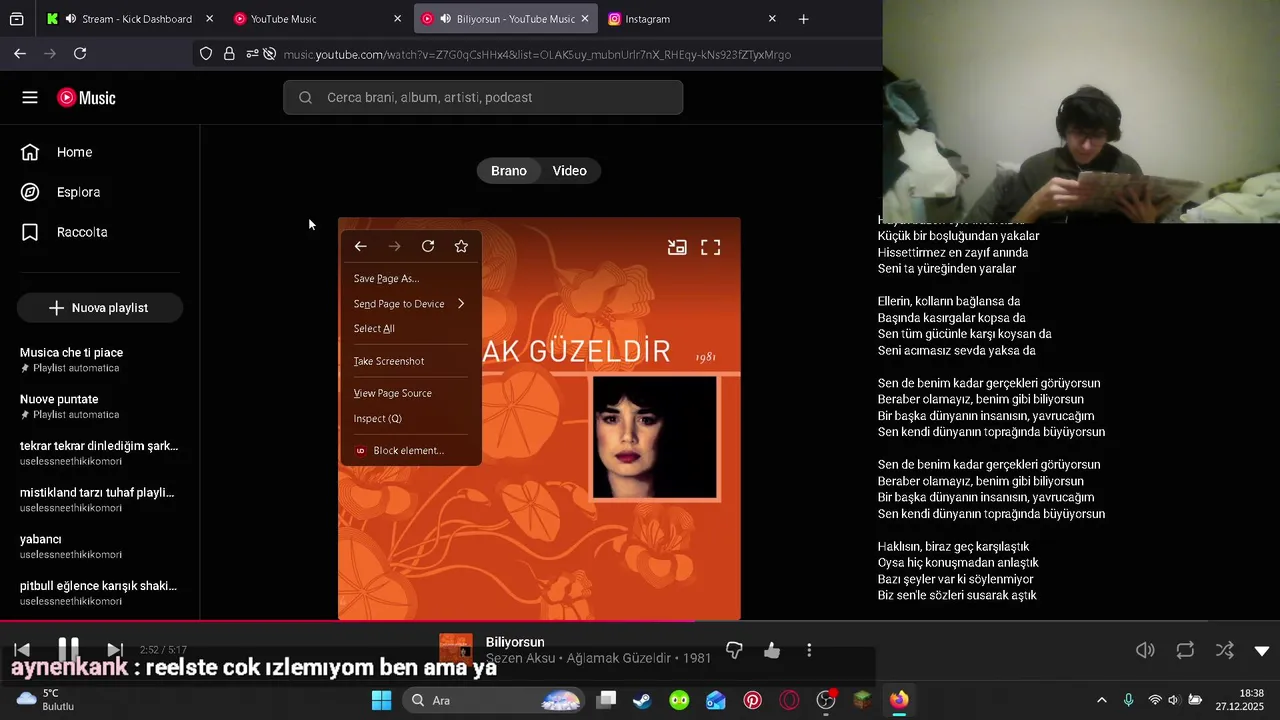The width and height of the screenshot is (1280, 720).
Task: Click the context menu reload icon
Action: pos(428,246)
